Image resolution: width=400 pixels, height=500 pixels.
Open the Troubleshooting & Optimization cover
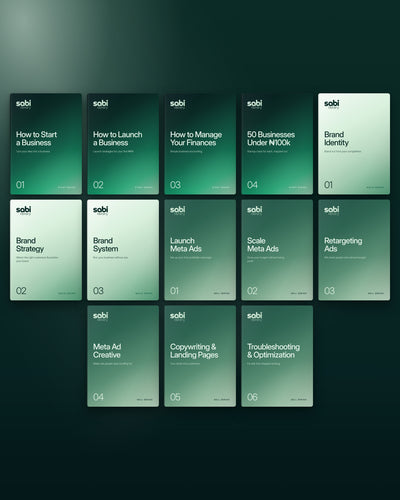277,356
